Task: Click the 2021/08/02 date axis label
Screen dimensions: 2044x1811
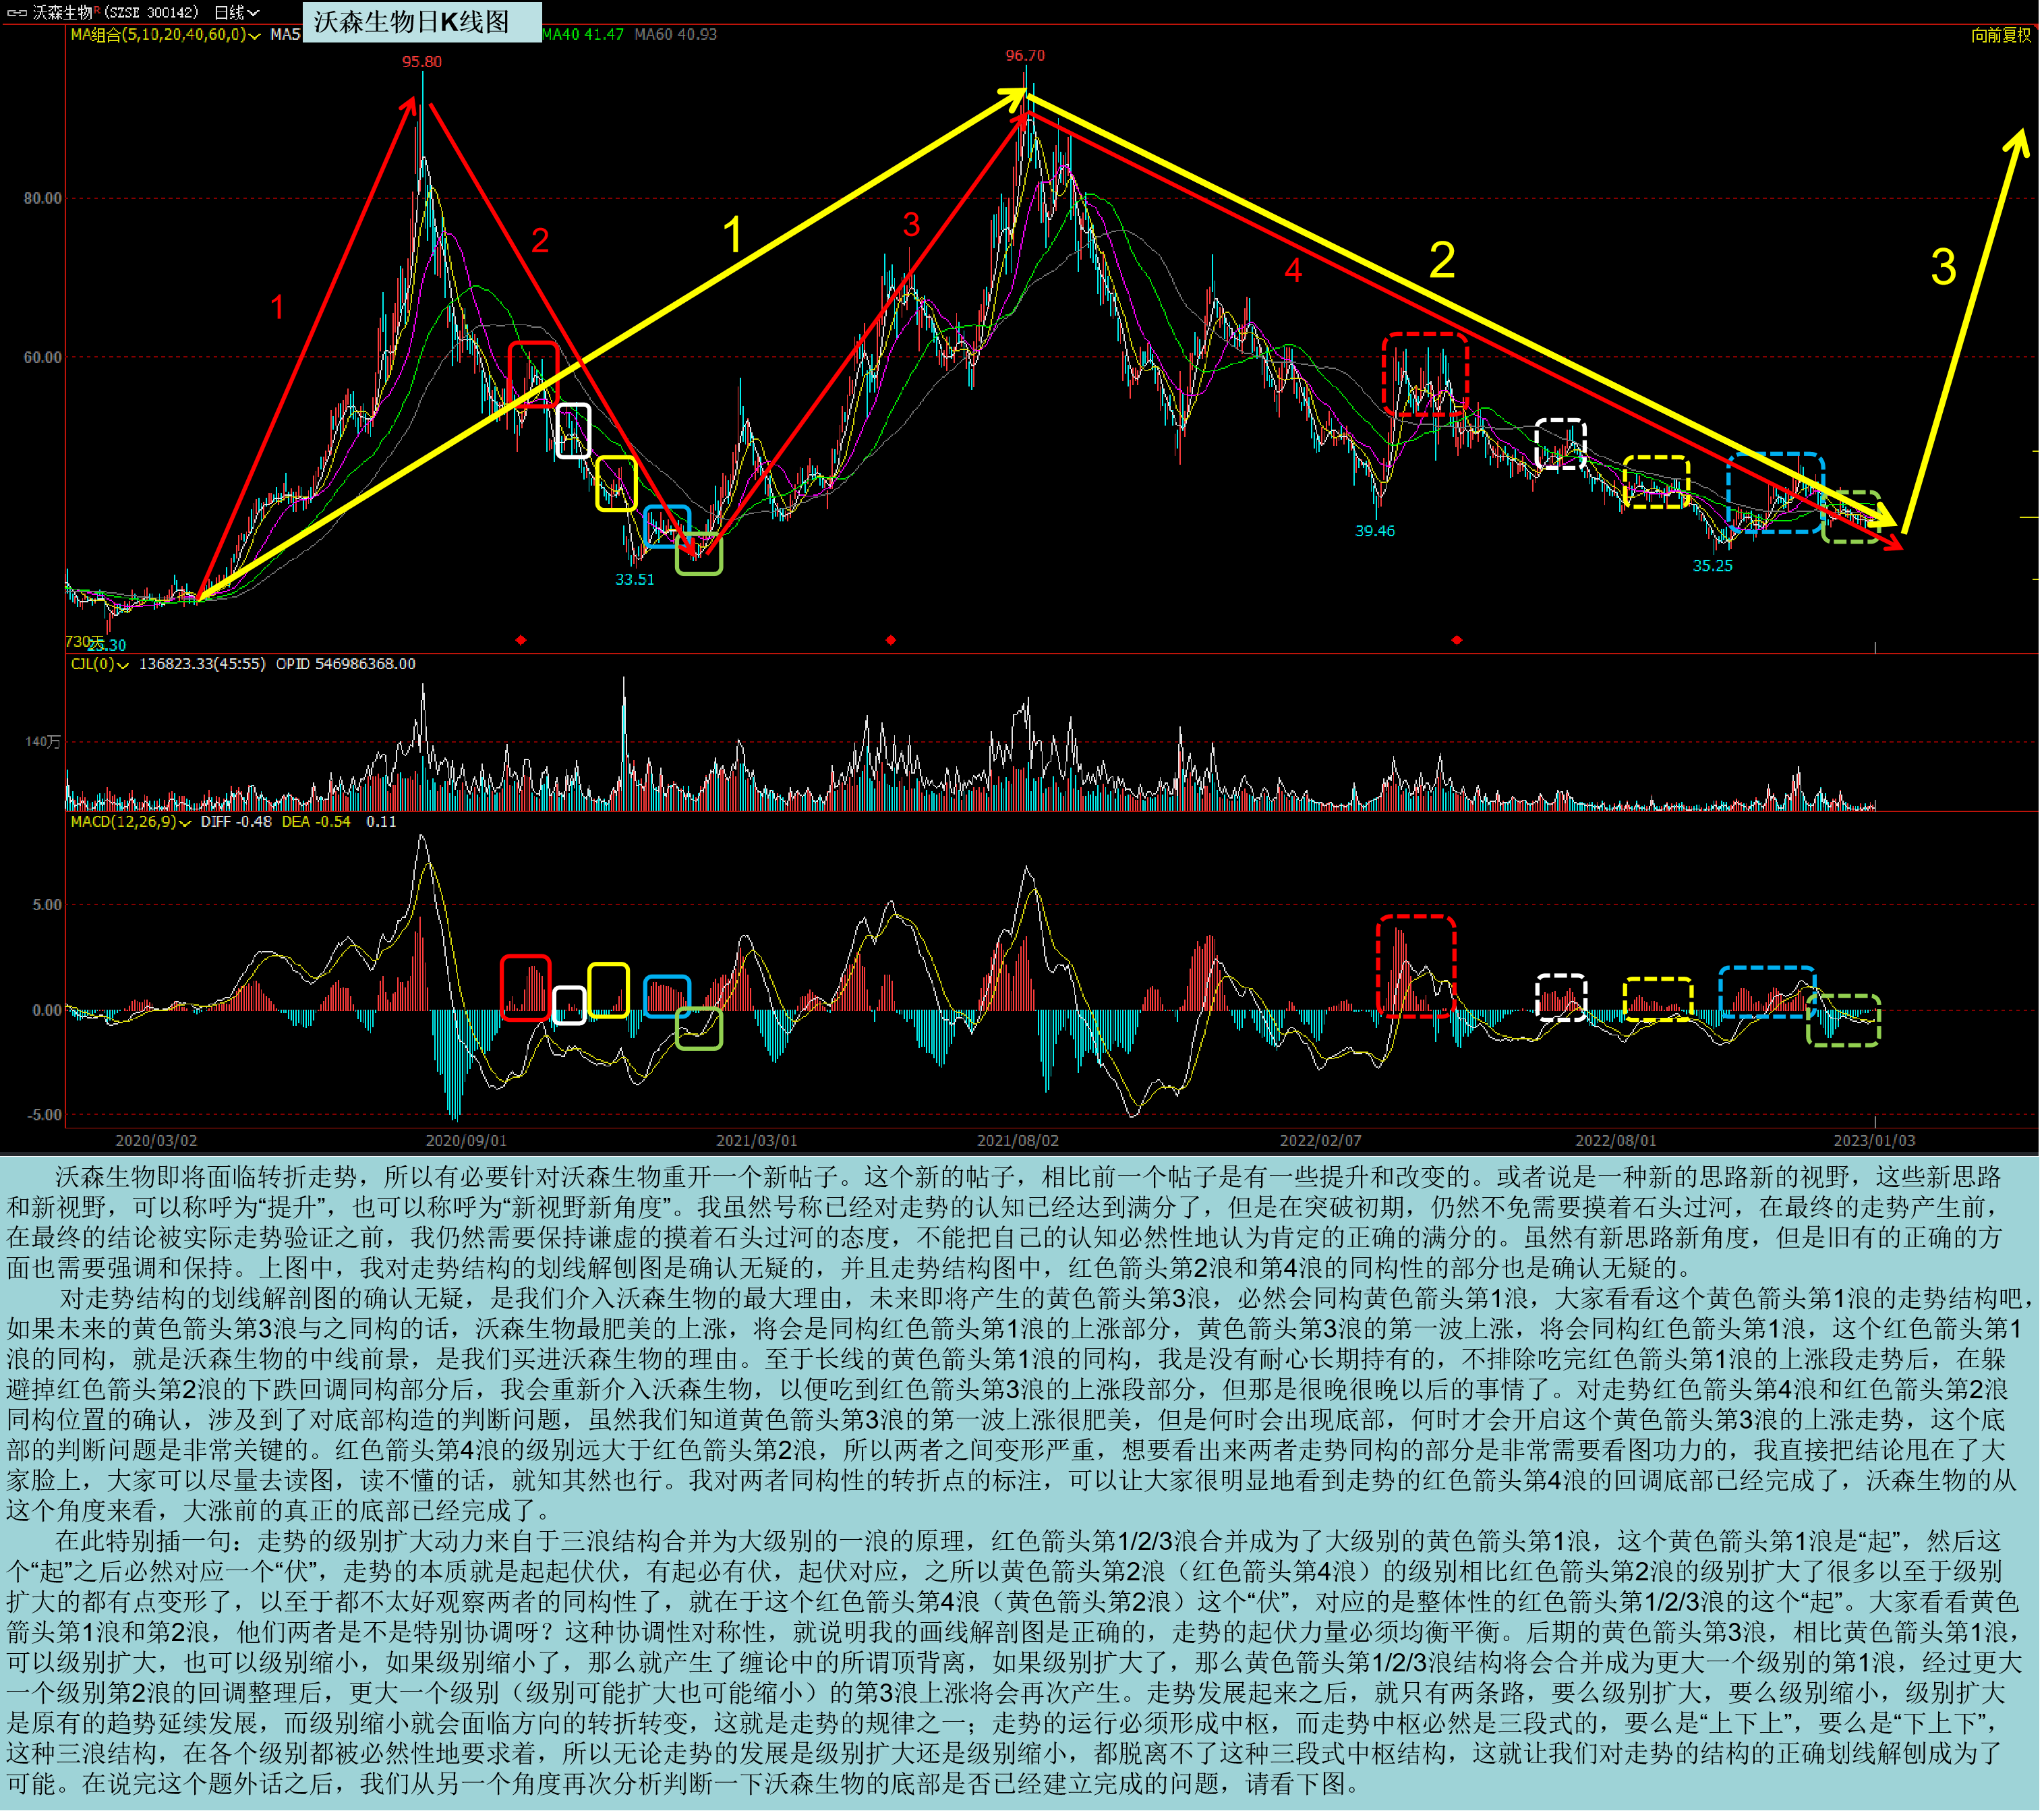Action: 1018,1141
